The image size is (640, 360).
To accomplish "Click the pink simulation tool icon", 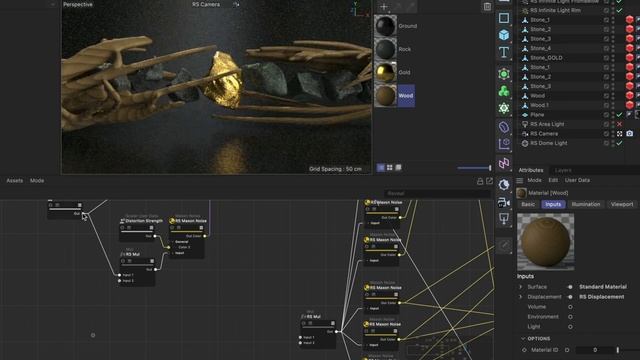I will coord(504,163).
